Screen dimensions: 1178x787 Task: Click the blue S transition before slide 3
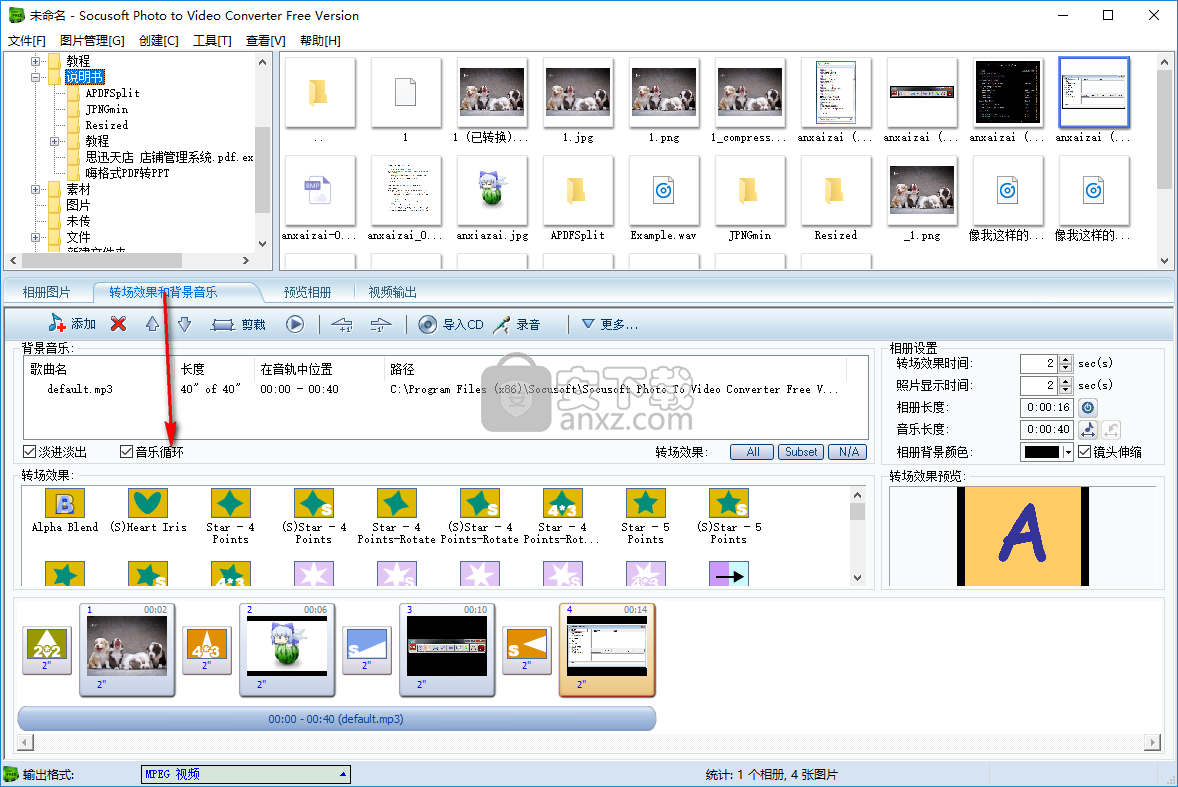[367, 650]
